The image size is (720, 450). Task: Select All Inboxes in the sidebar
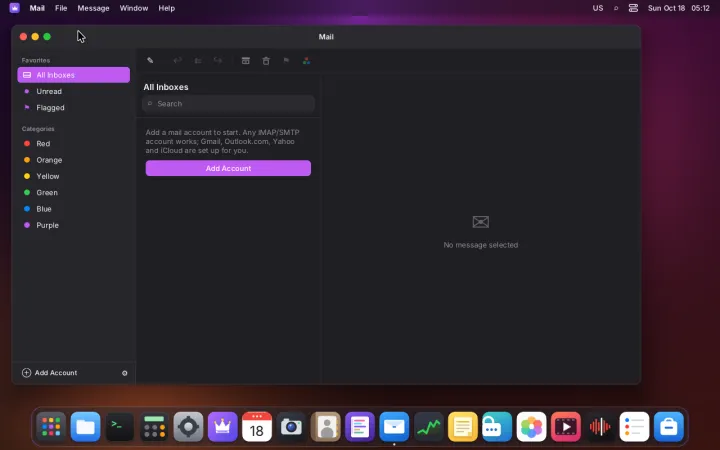[73, 75]
